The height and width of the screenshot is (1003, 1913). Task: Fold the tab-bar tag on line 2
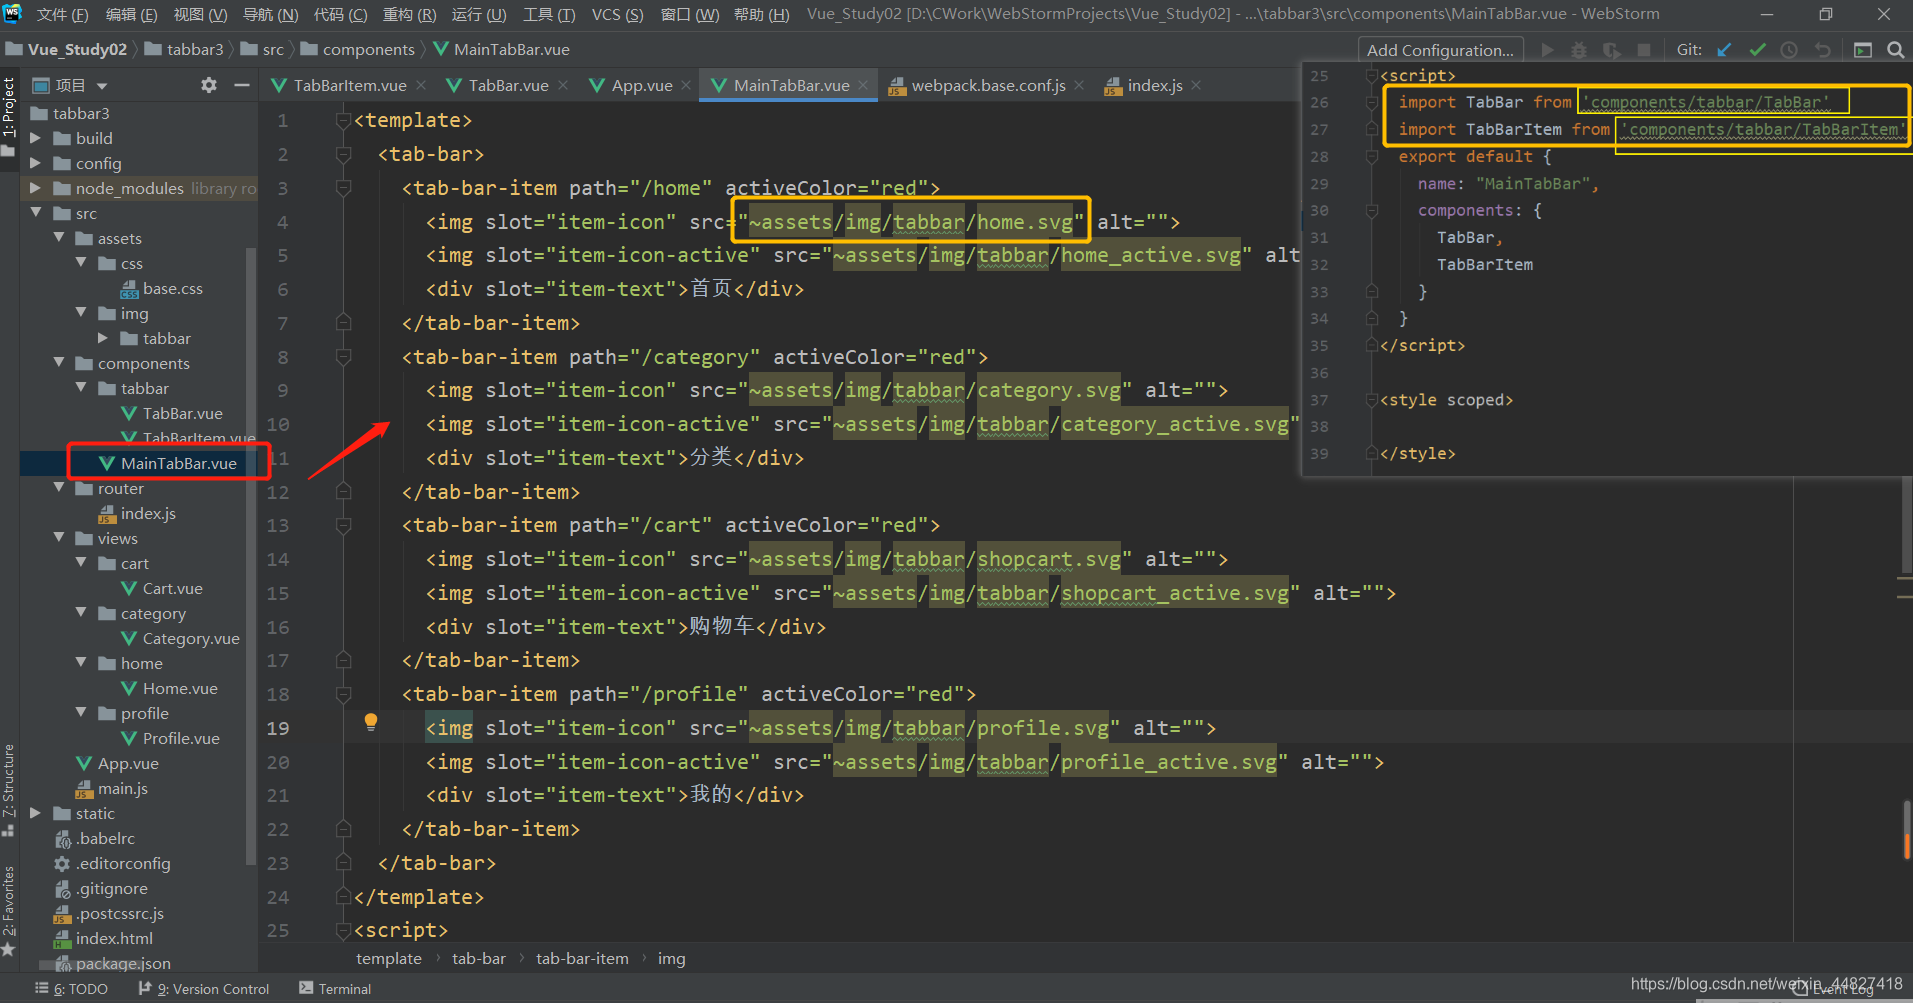pyautogui.click(x=344, y=155)
